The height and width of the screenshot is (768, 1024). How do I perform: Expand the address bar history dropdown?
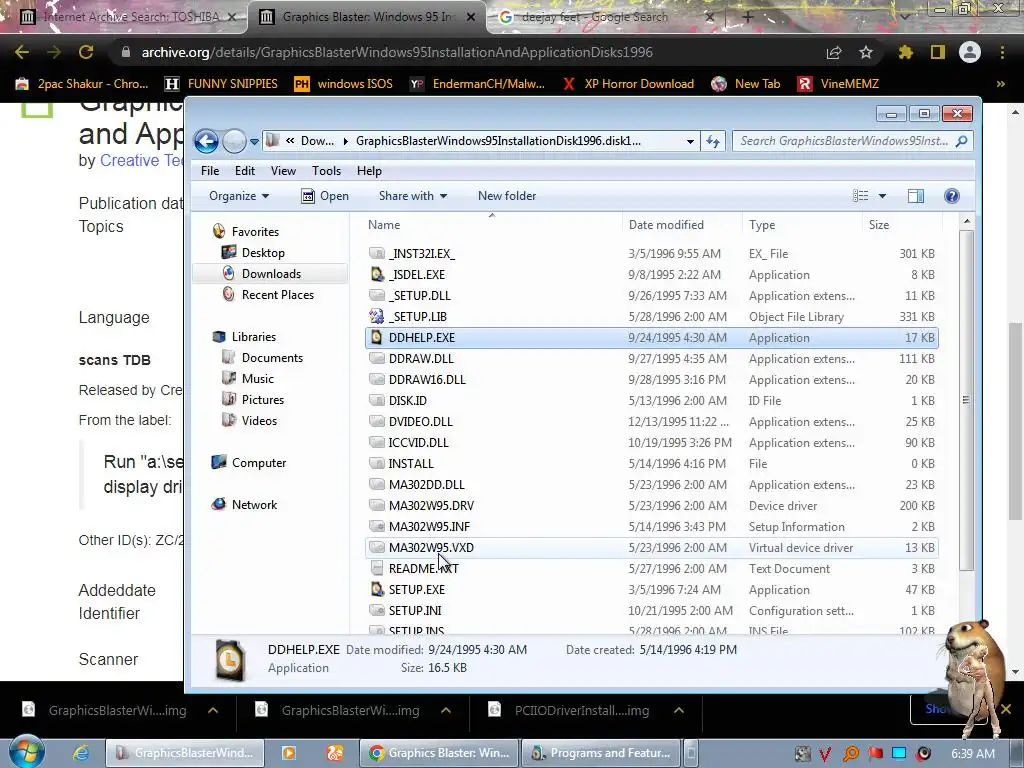click(690, 141)
